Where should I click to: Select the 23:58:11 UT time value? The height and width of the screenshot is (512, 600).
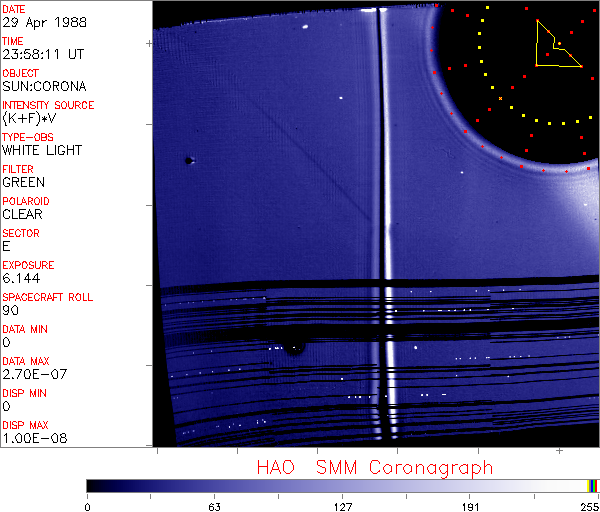(x=42, y=54)
